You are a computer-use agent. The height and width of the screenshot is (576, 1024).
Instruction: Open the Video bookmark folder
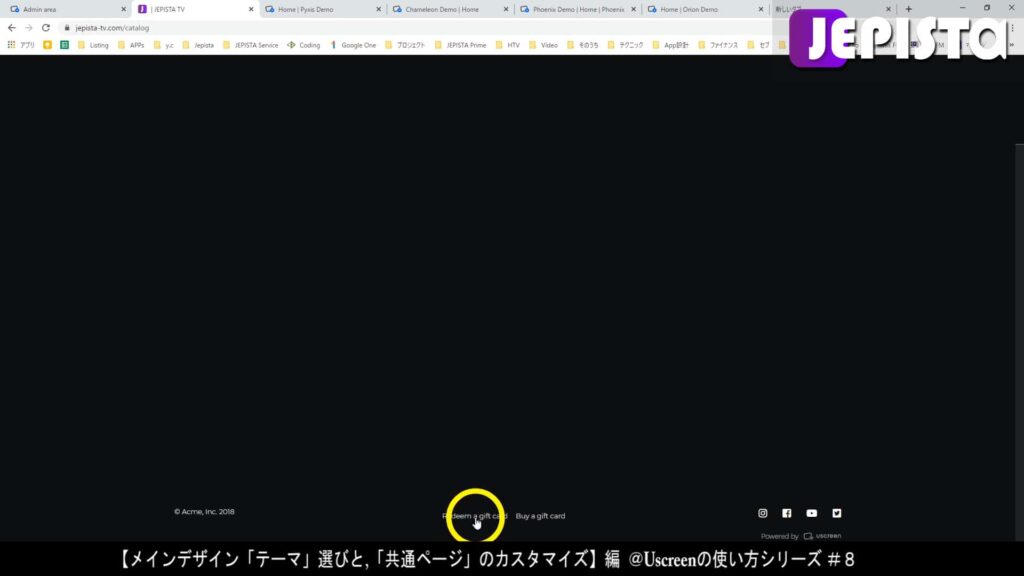[x=543, y=45]
